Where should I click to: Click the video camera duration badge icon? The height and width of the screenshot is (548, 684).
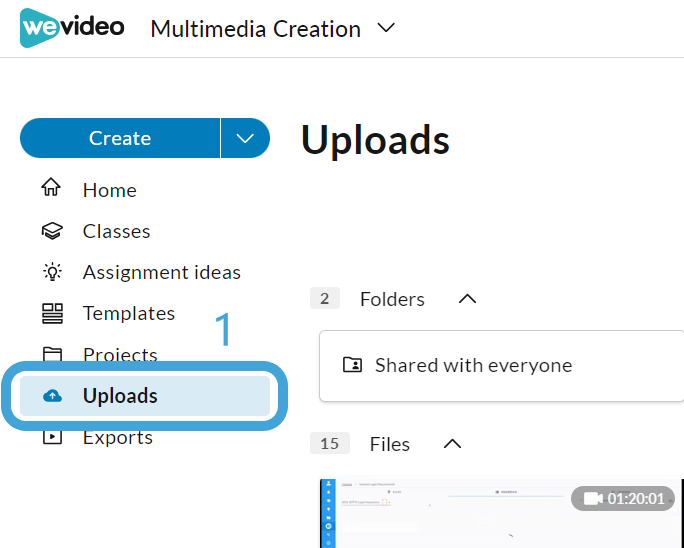click(593, 498)
